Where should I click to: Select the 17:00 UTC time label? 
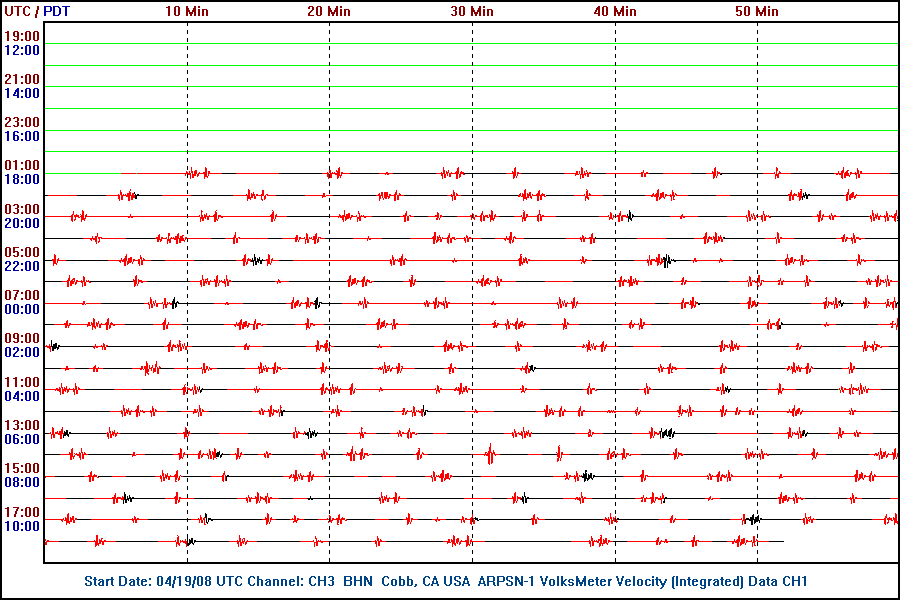22,512
